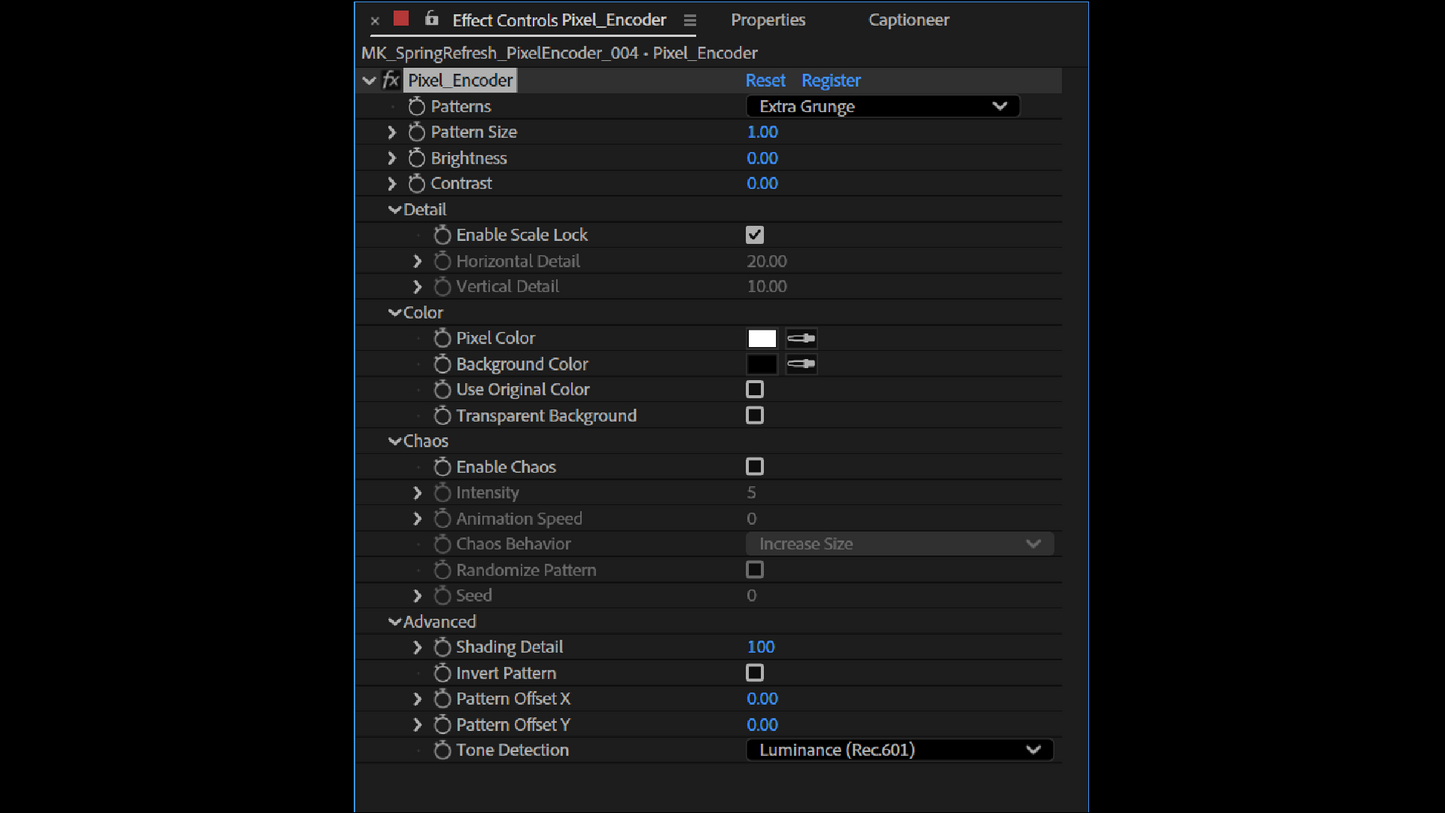Click the Reset link for Pixel_Encoder
This screenshot has width=1445, height=813.
(765, 80)
